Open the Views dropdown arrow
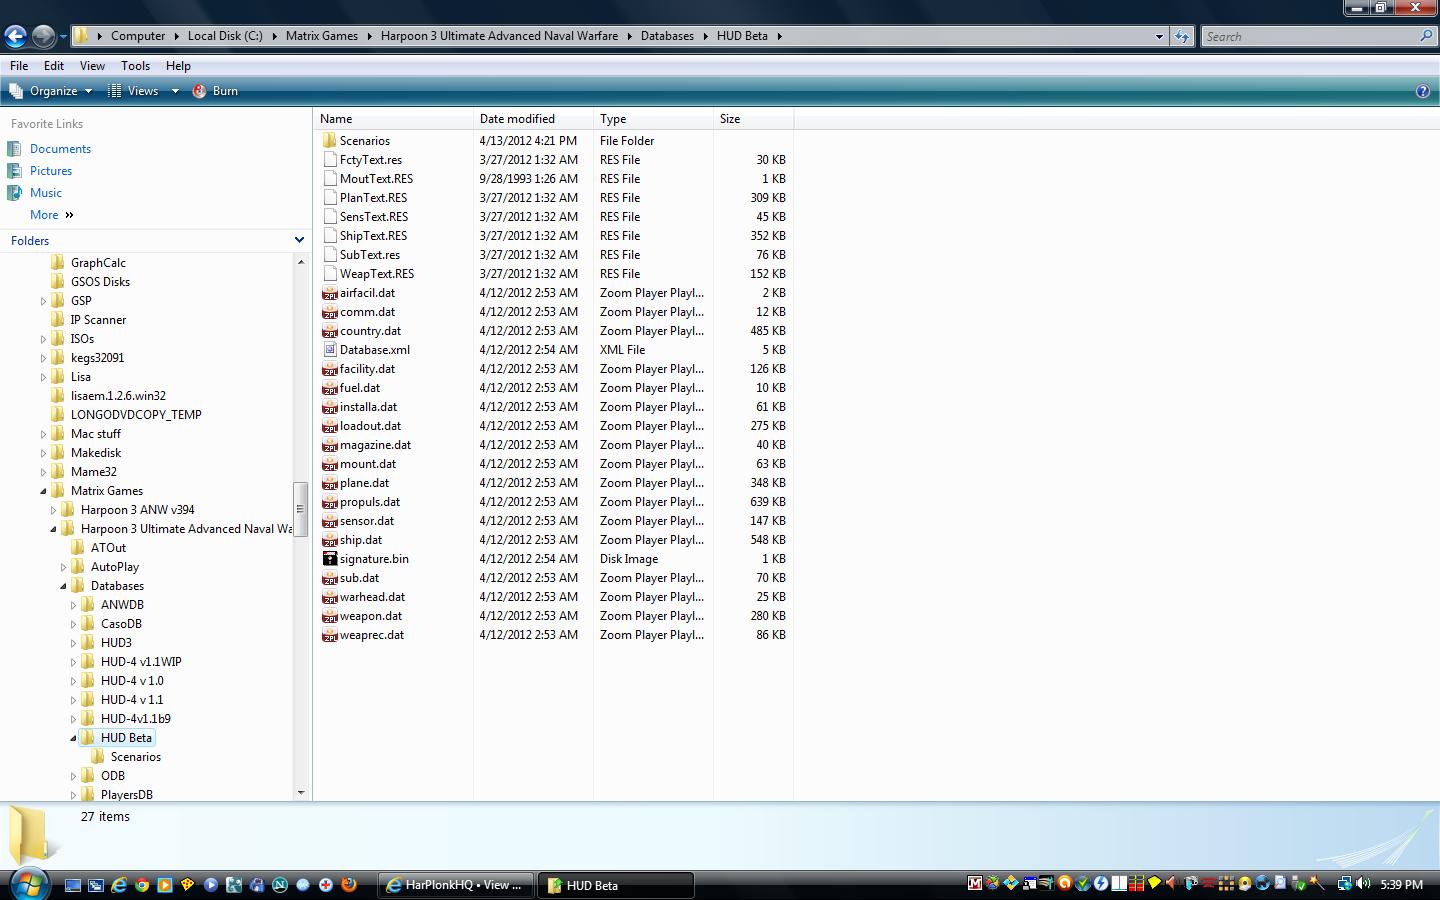1440x900 pixels. (x=175, y=91)
